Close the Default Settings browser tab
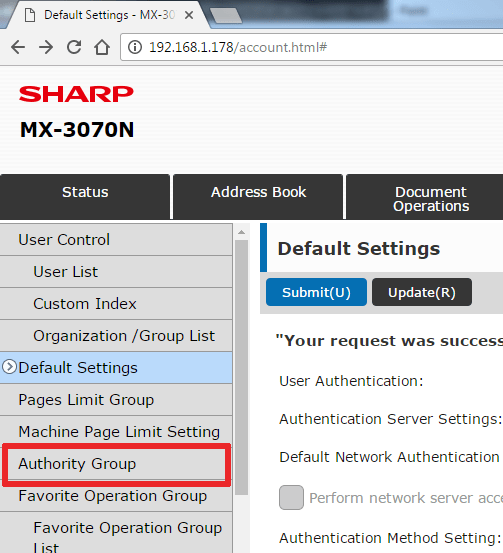 click(189, 15)
